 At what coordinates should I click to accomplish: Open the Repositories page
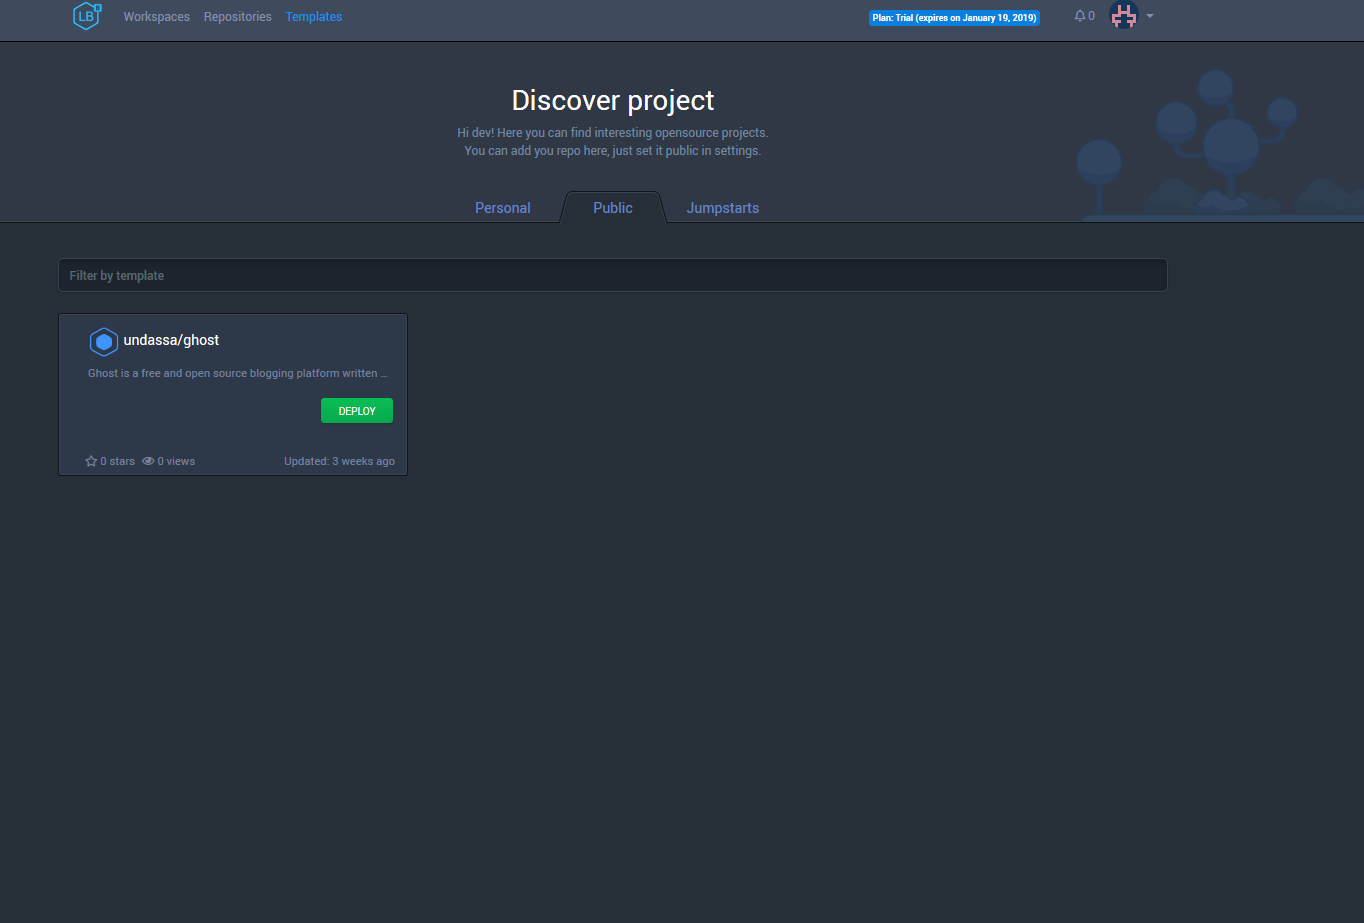(x=237, y=16)
